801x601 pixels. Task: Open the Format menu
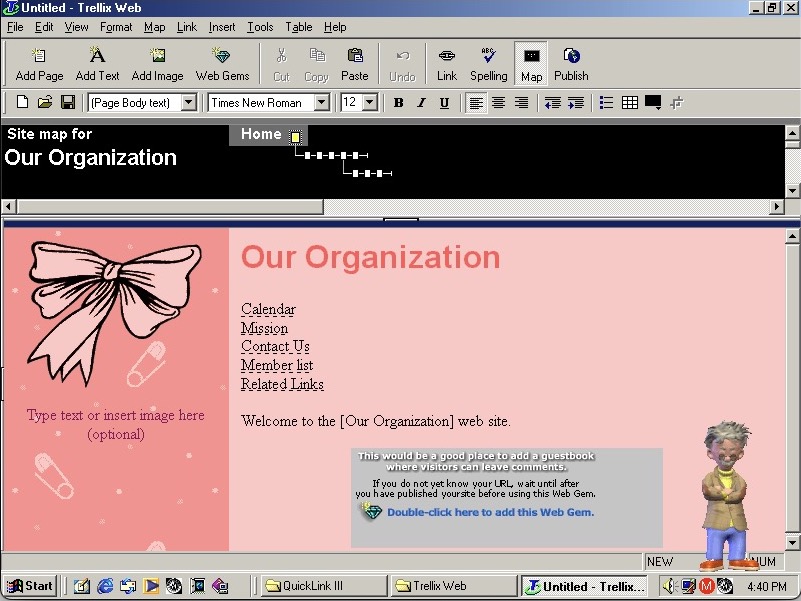click(116, 27)
